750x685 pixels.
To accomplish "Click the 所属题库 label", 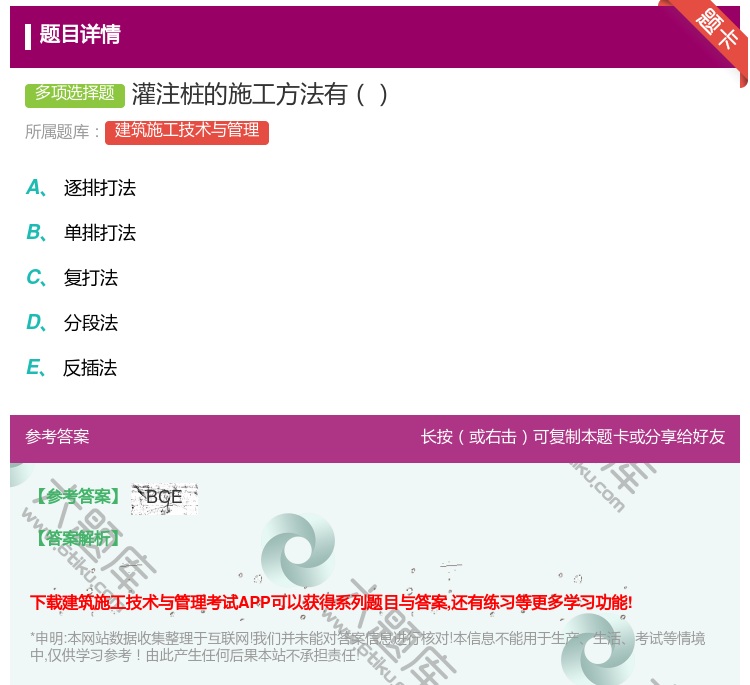I will pos(62,132).
